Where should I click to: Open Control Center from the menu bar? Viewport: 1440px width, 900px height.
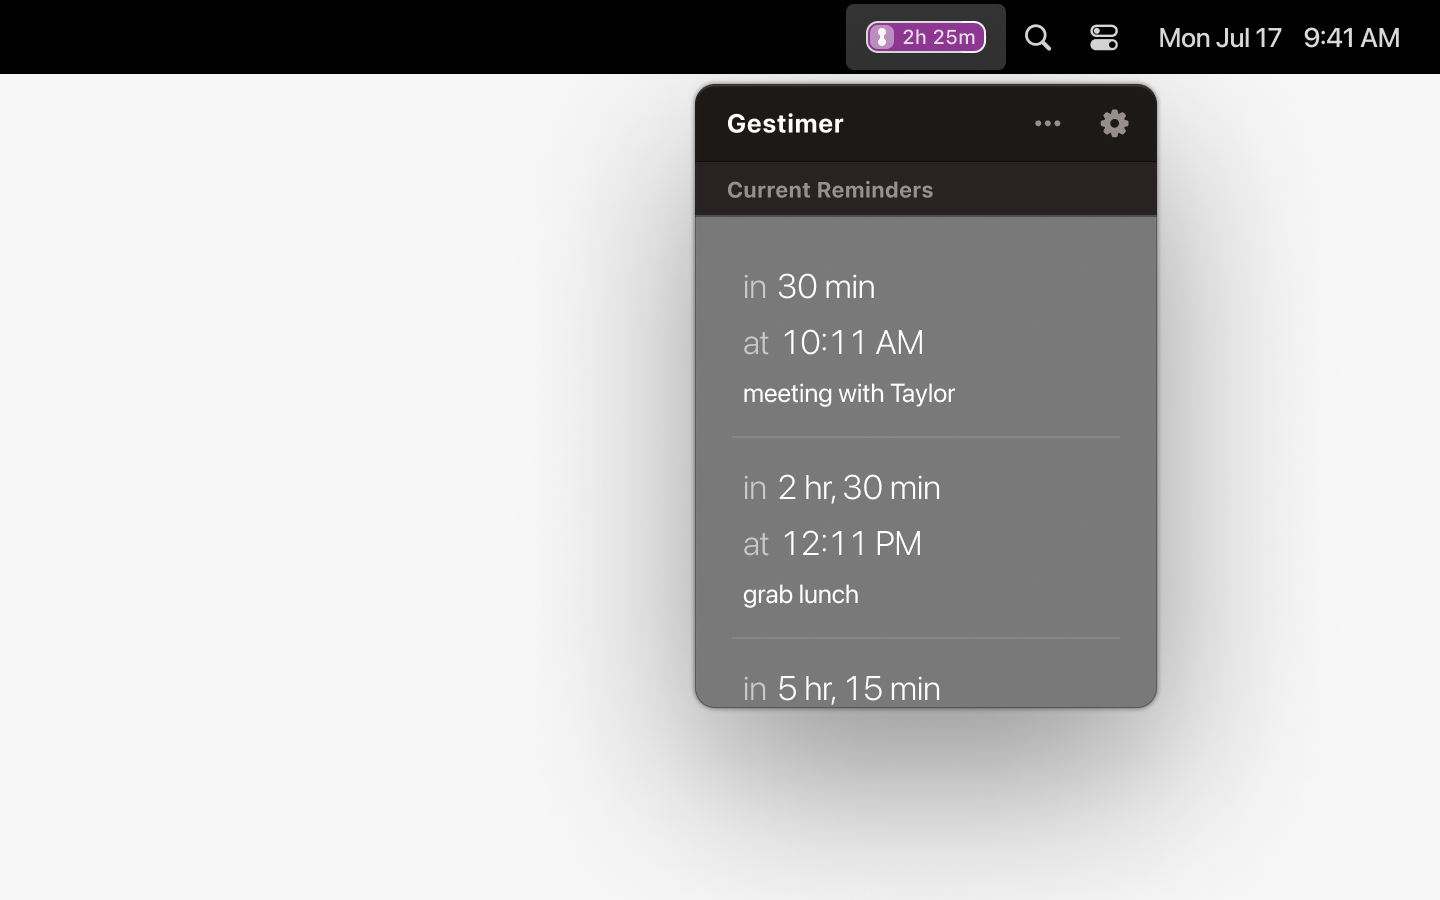coord(1104,38)
